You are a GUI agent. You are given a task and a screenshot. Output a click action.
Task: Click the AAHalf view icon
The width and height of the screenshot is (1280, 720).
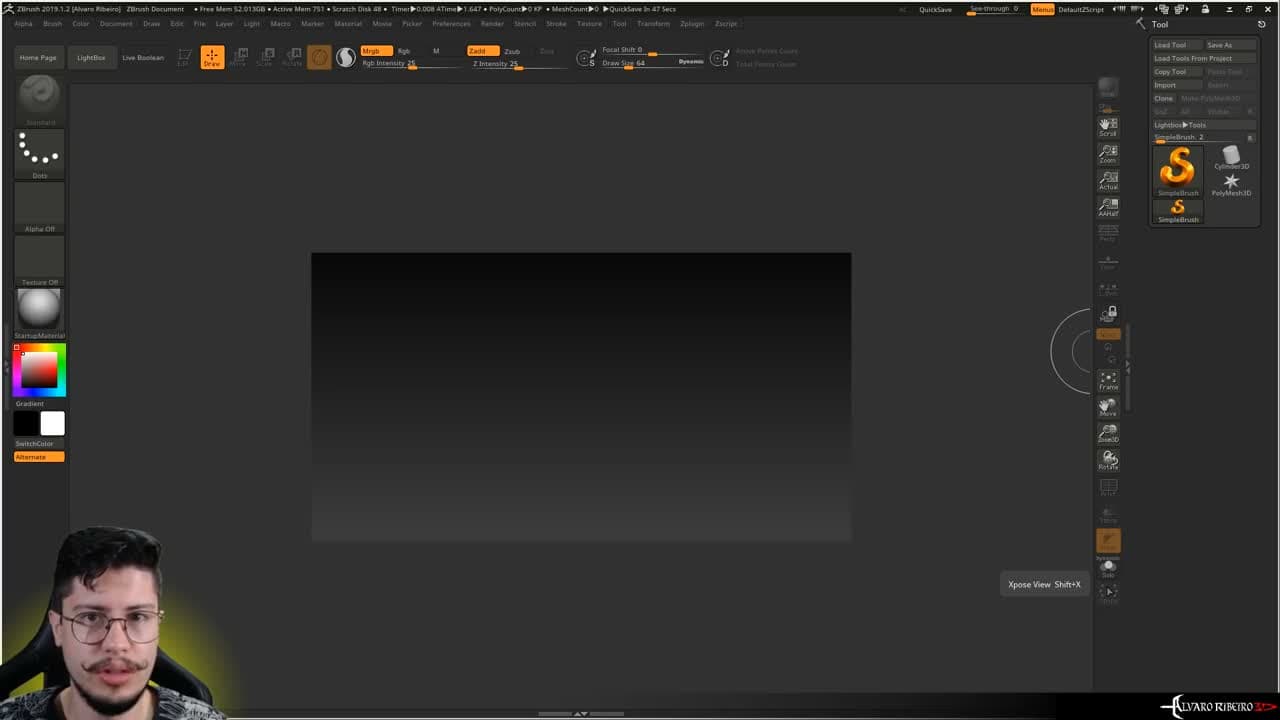click(x=1108, y=207)
